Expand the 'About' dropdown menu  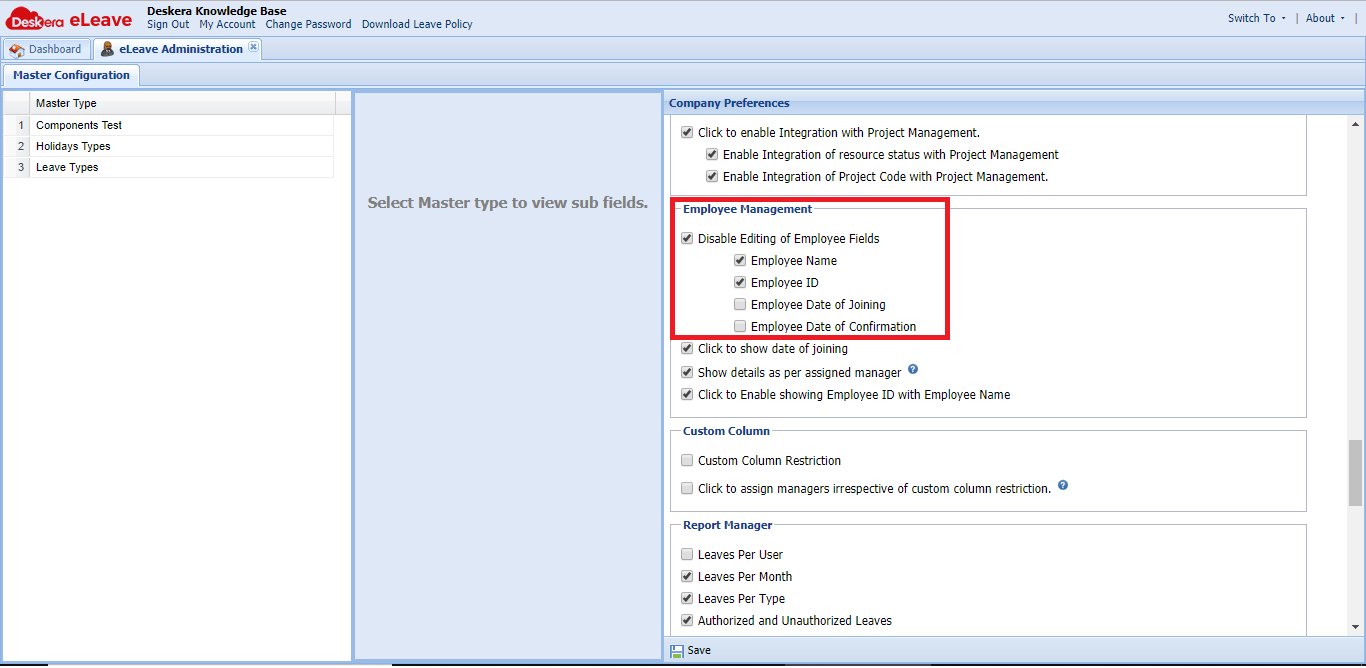point(1322,17)
